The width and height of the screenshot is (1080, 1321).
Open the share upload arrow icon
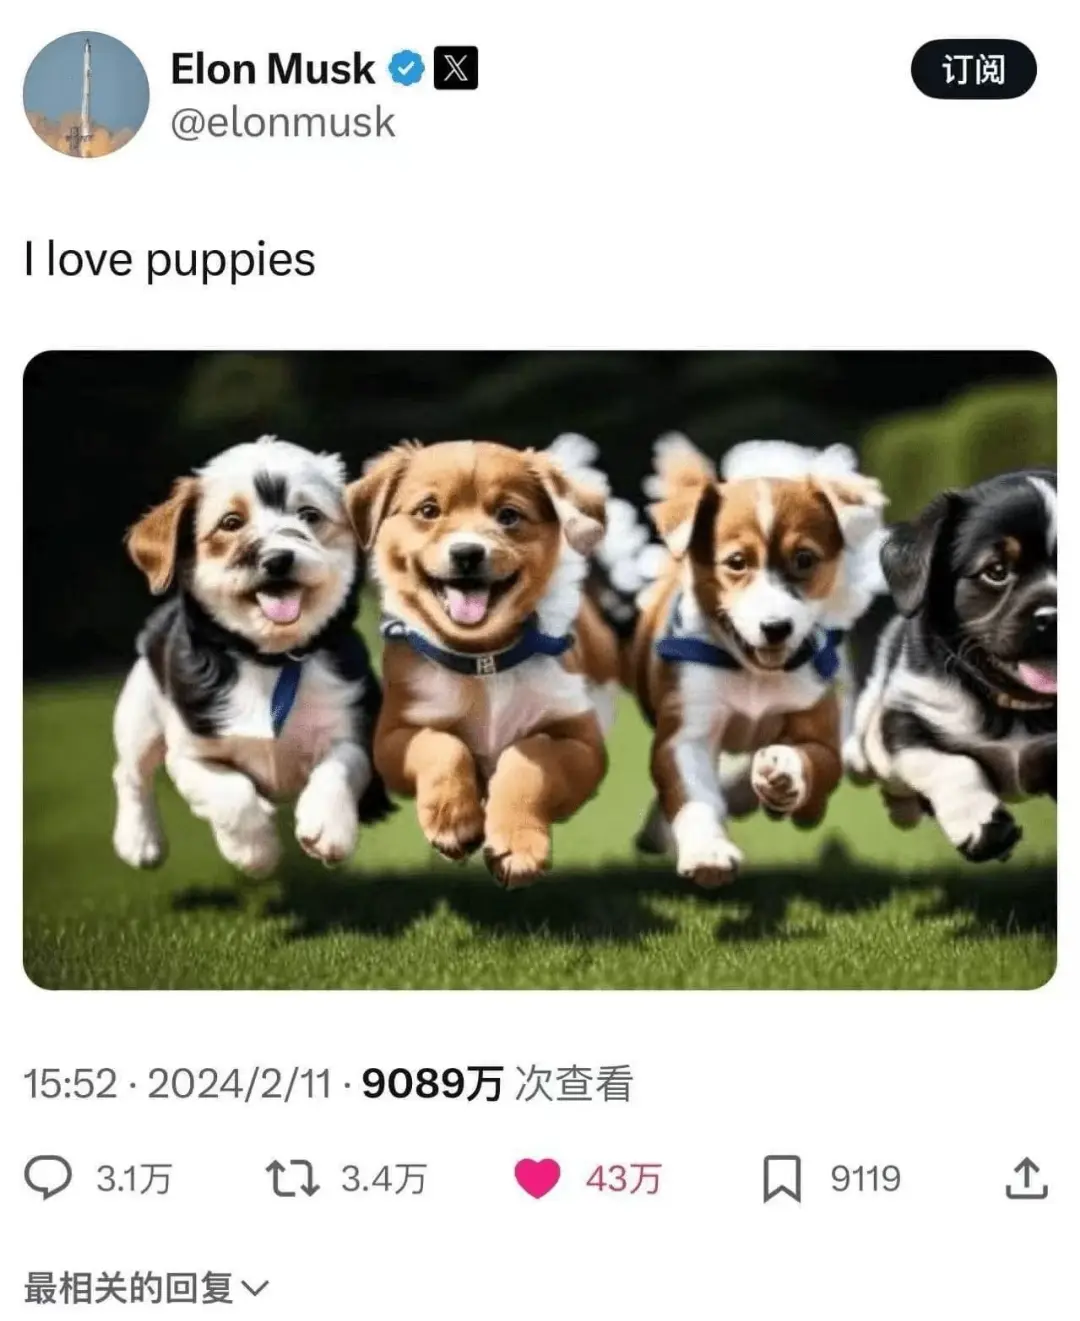(x=1026, y=1178)
